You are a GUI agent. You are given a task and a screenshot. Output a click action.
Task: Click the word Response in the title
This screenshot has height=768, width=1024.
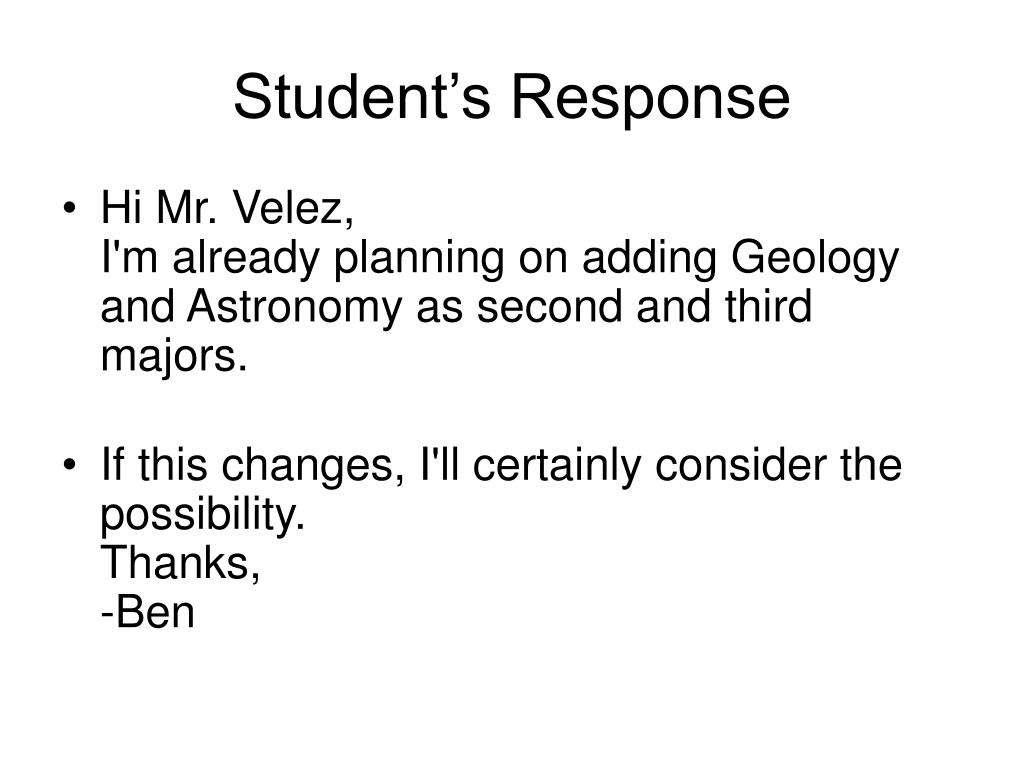[x=650, y=99]
